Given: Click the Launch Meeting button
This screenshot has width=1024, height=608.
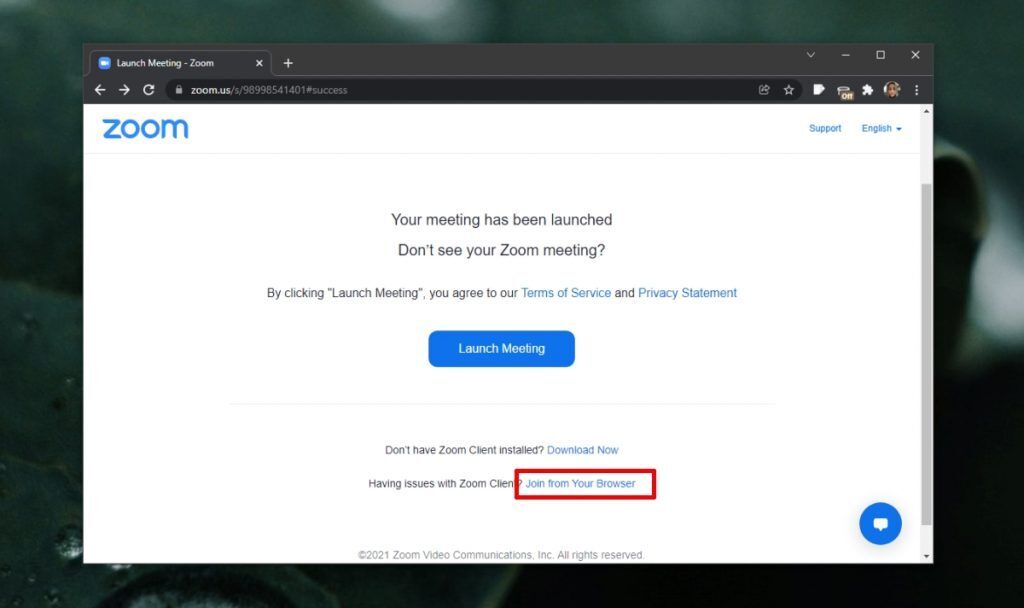Looking at the screenshot, I should [501, 348].
